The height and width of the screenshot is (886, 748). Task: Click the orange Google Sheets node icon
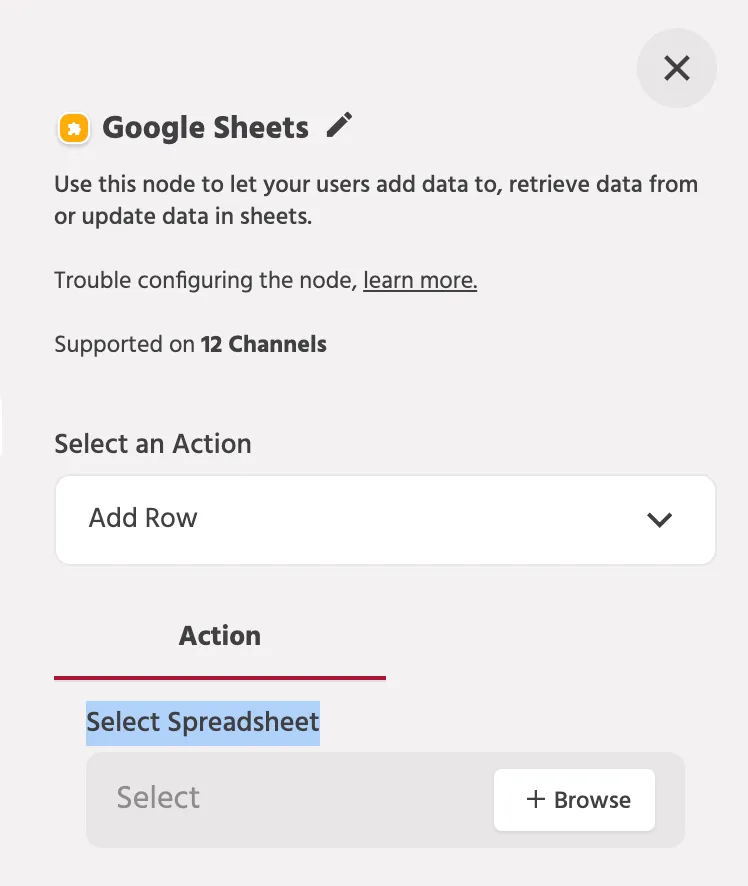(74, 128)
